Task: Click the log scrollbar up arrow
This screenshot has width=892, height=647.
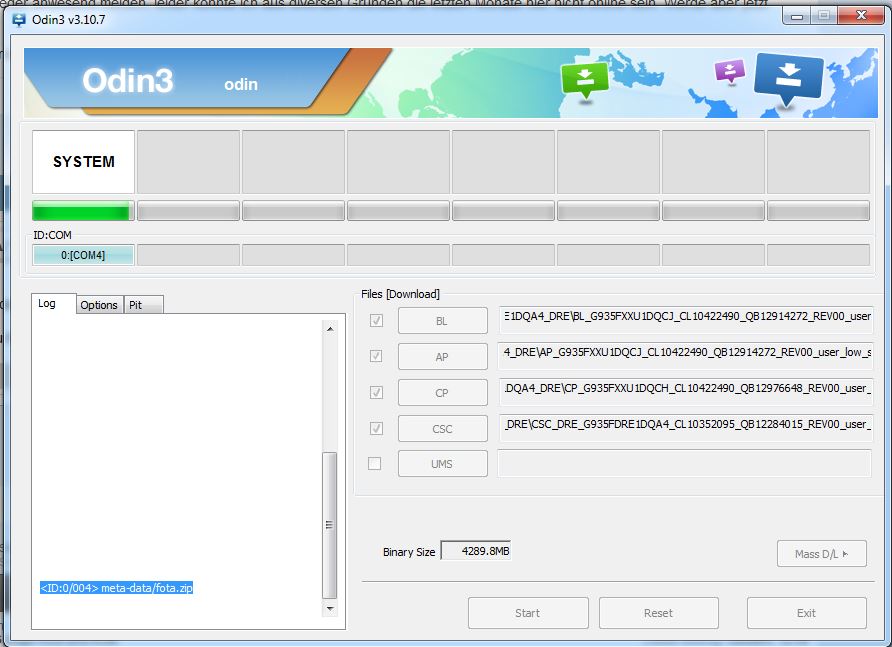Action: (329, 329)
